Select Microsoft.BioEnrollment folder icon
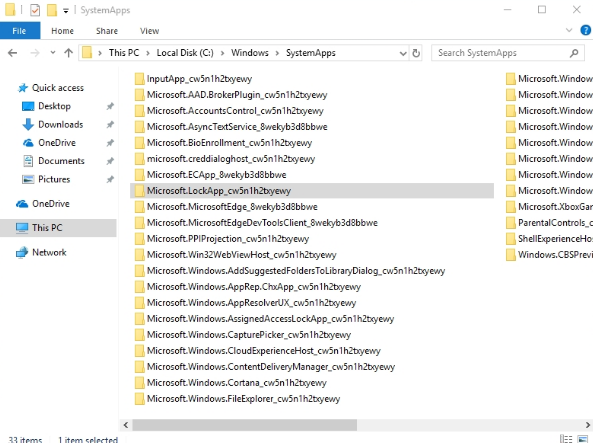The height and width of the screenshot is (443, 593). click(140, 143)
